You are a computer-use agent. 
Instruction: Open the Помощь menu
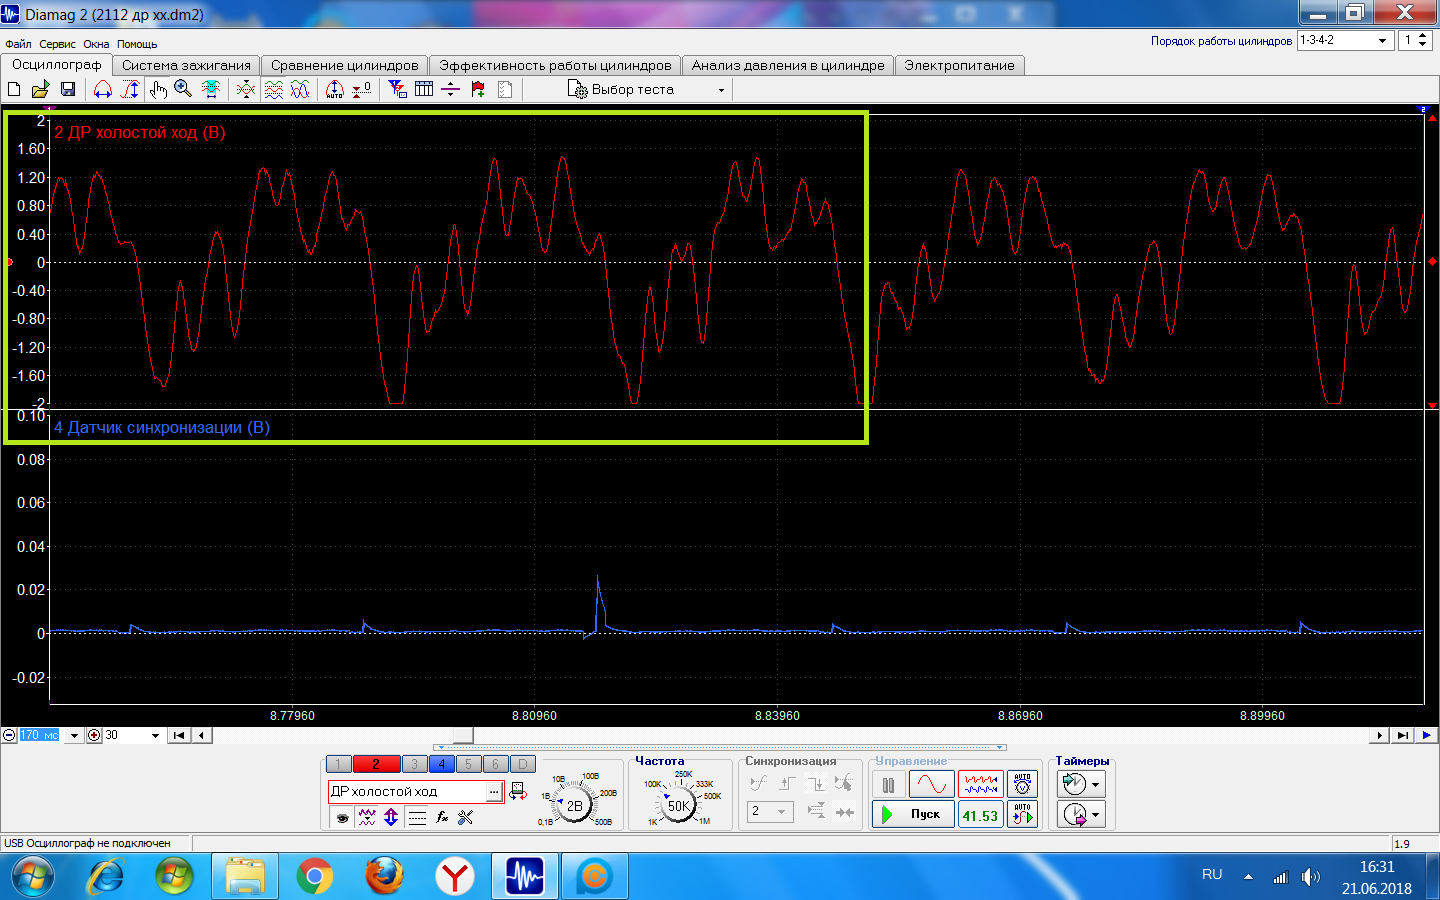[x=137, y=44]
